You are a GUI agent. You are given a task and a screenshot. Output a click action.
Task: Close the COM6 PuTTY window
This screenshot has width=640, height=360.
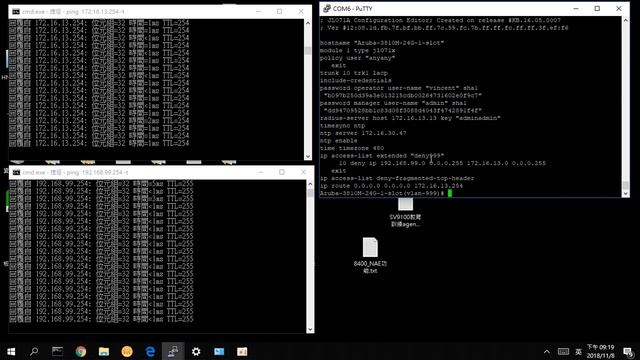coord(619,9)
